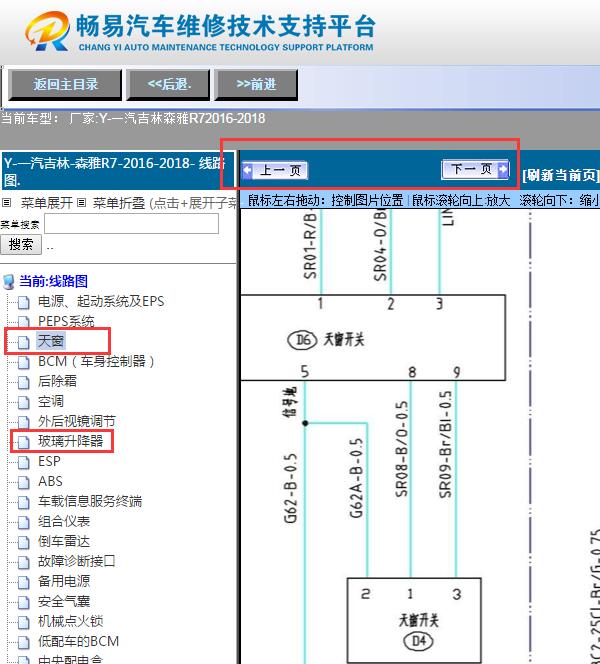
Task: Click the 畅易 platform logo icon
Action: click(x=47, y=31)
